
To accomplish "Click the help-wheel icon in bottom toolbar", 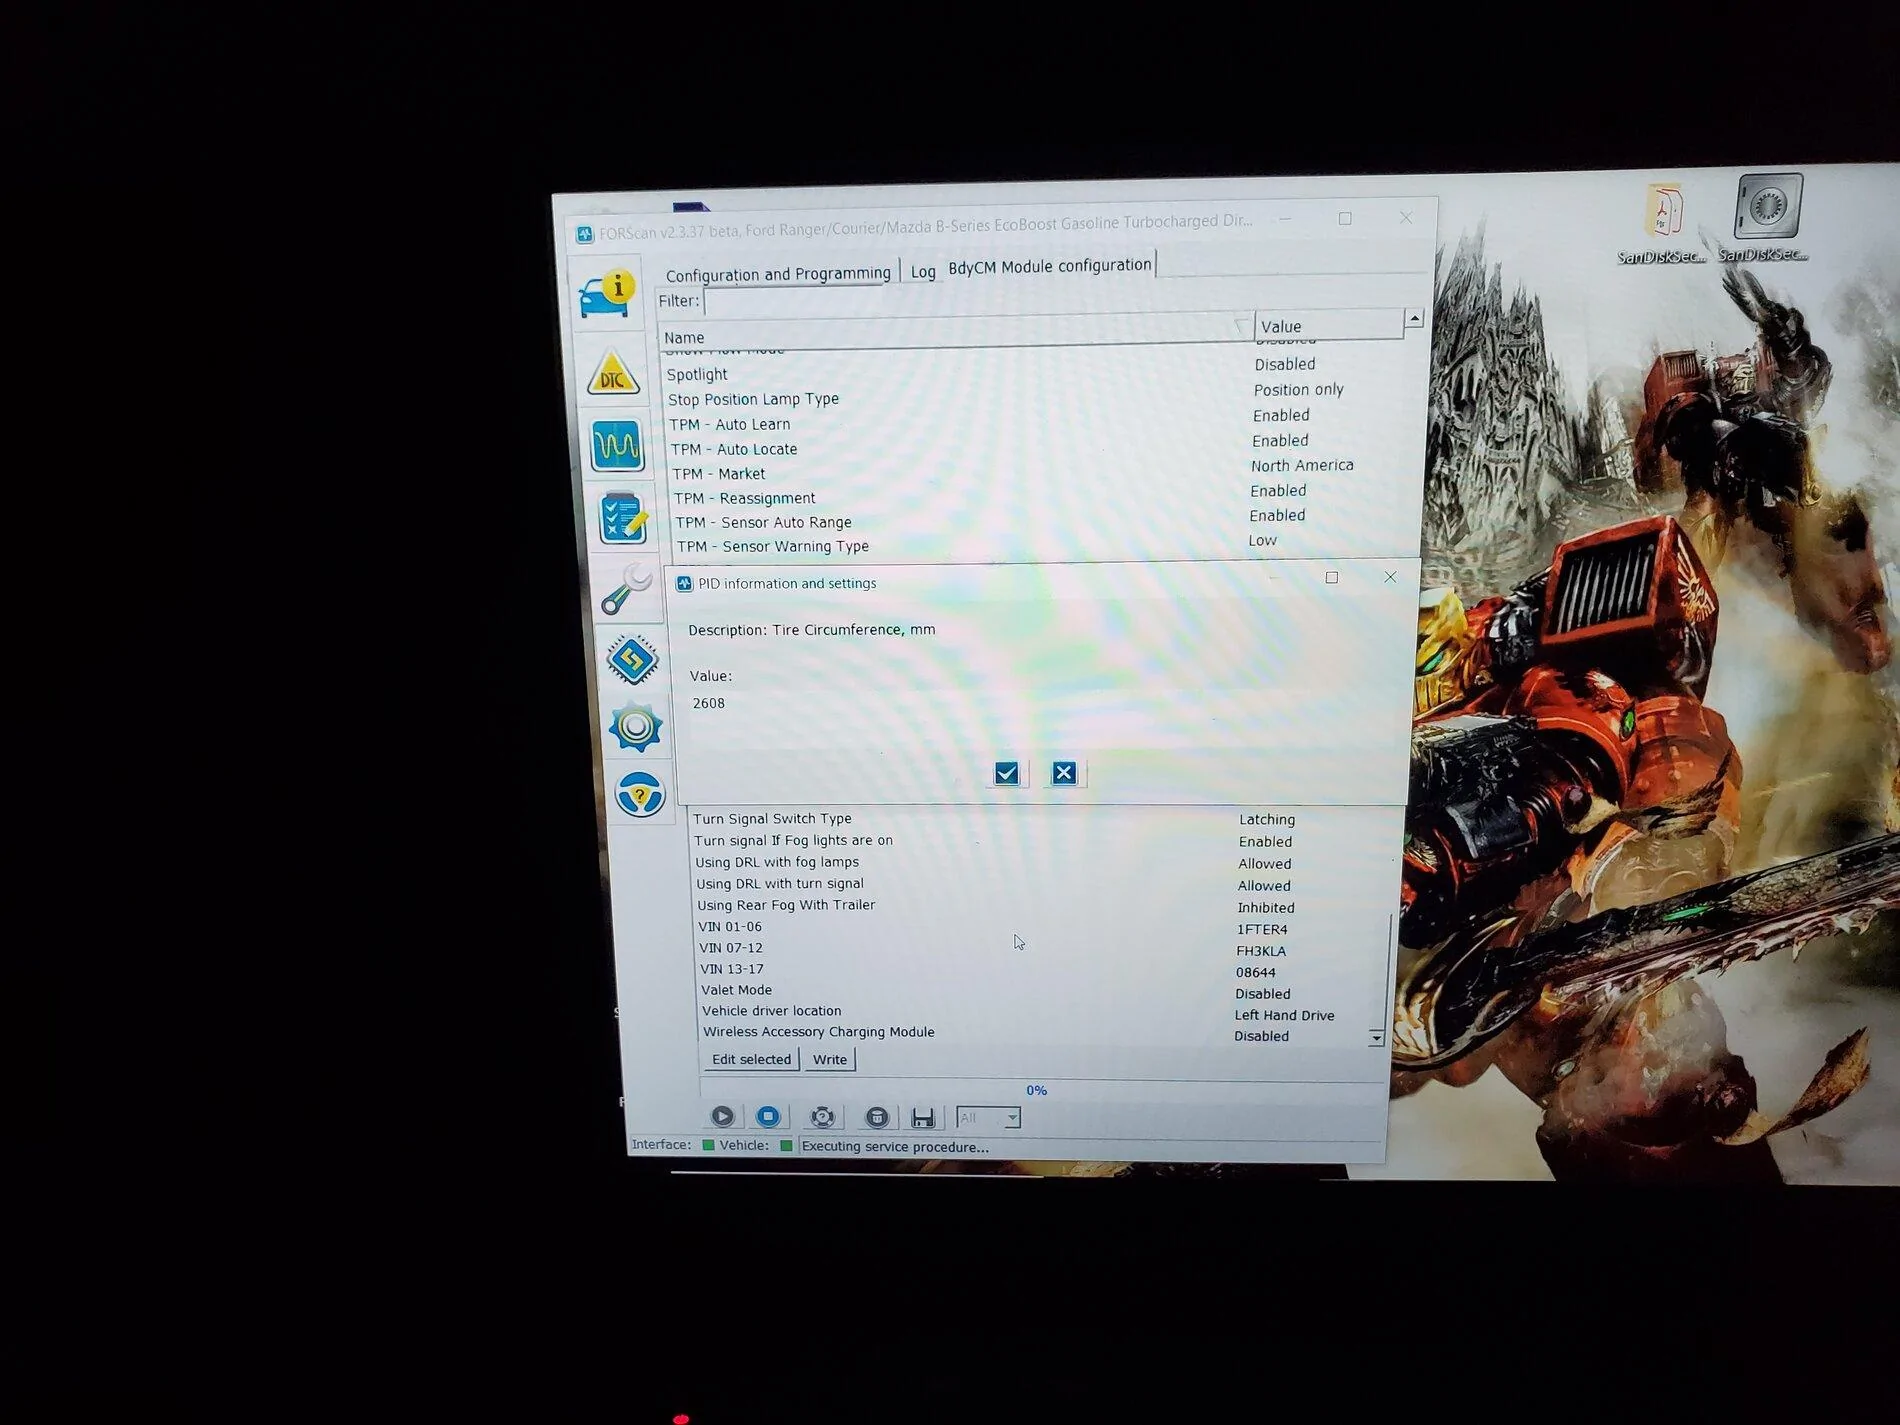I will [x=822, y=1117].
